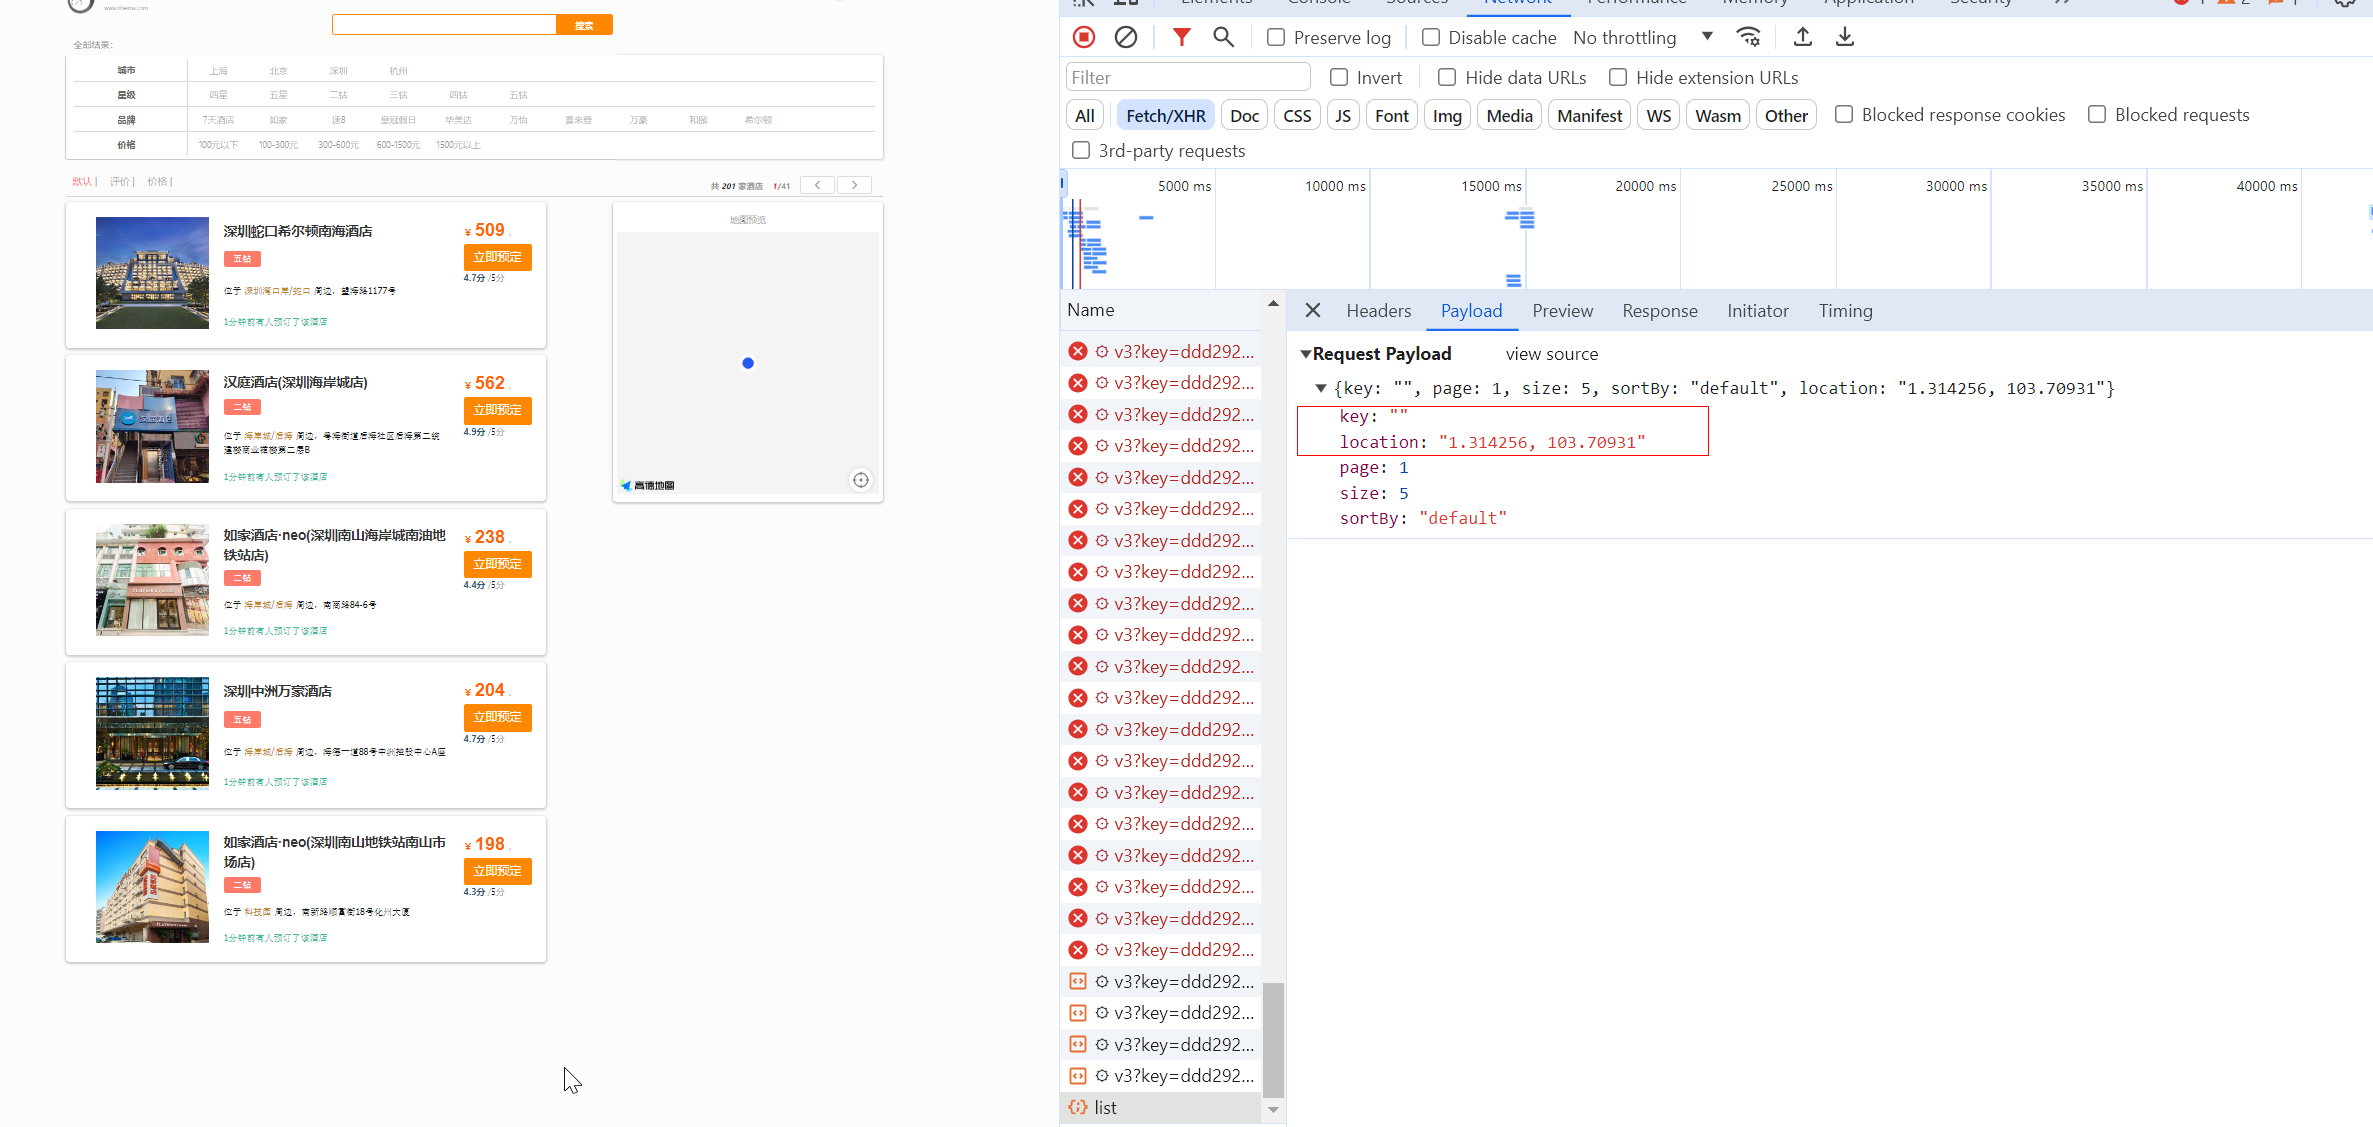Select the Fetch/XHR filter button
The image size is (2373, 1127).
point(1165,115)
